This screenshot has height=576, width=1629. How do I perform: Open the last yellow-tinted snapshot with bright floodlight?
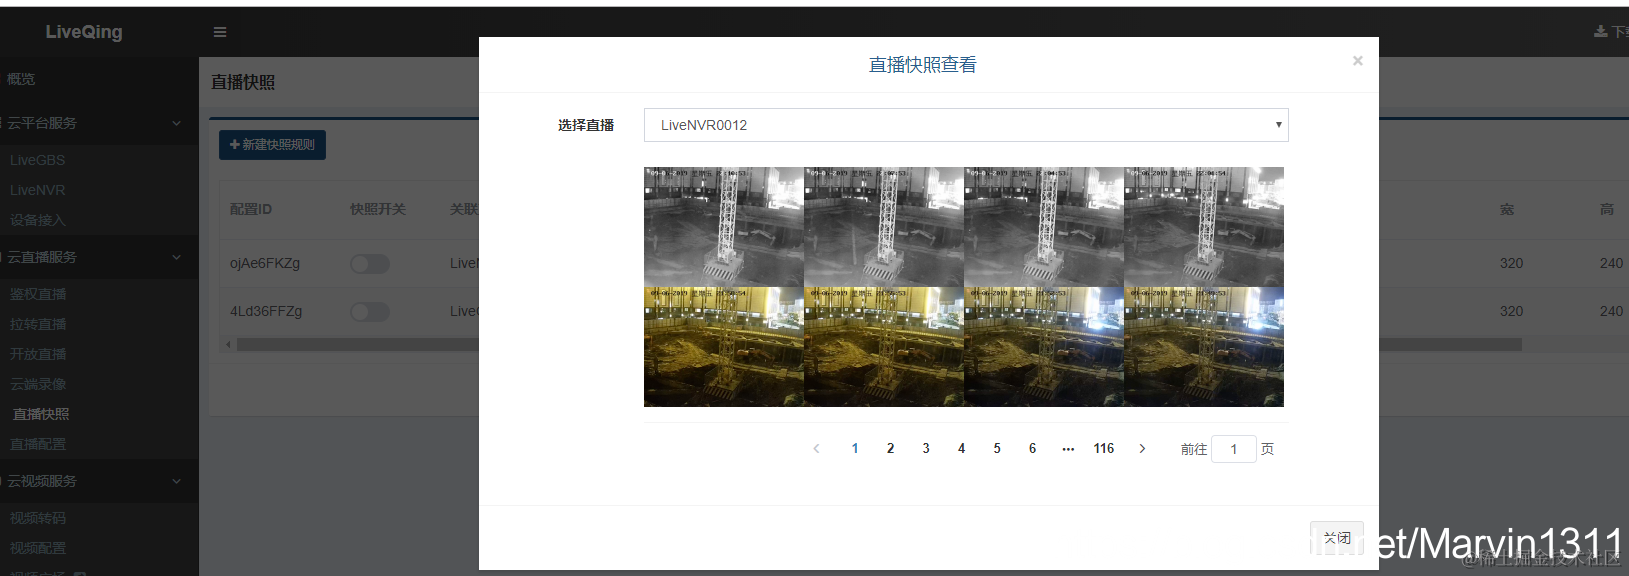[1204, 347]
